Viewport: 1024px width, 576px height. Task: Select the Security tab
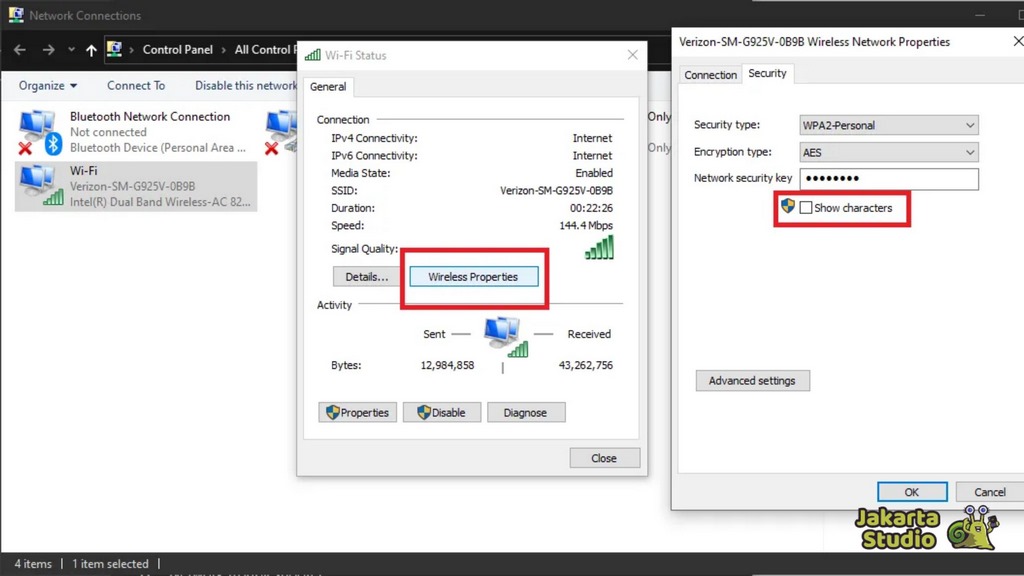[x=767, y=74]
